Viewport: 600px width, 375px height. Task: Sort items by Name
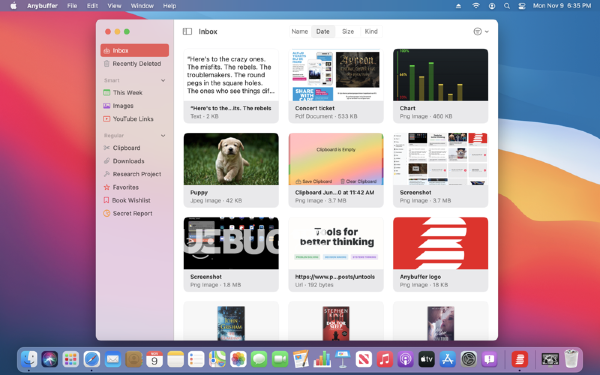coord(300,31)
